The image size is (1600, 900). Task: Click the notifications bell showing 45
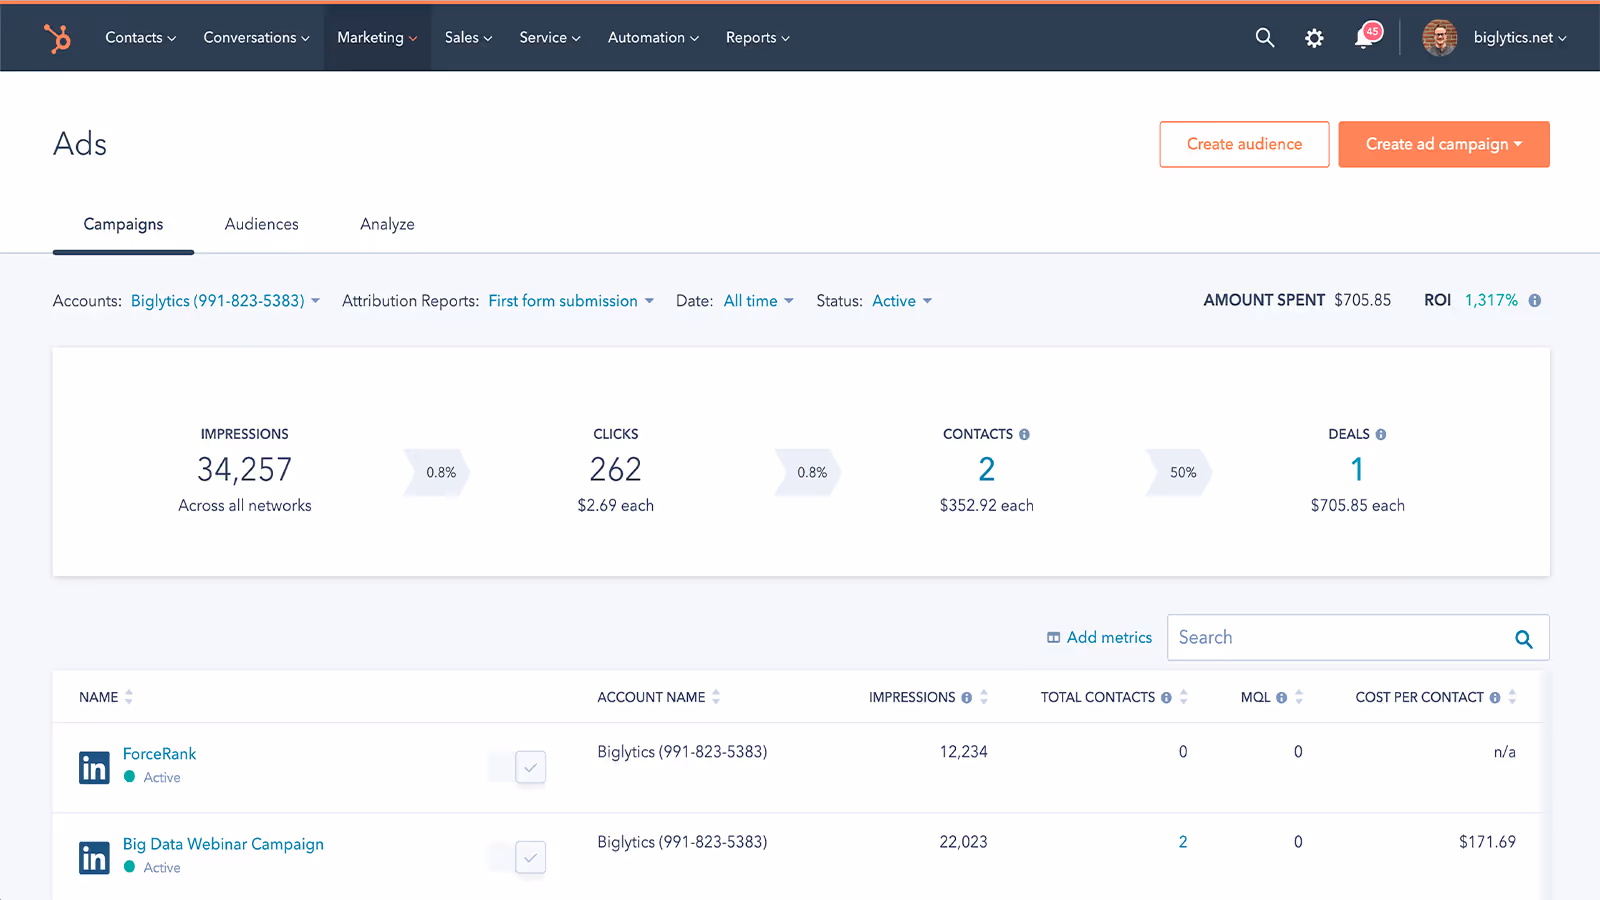coord(1362,38)
